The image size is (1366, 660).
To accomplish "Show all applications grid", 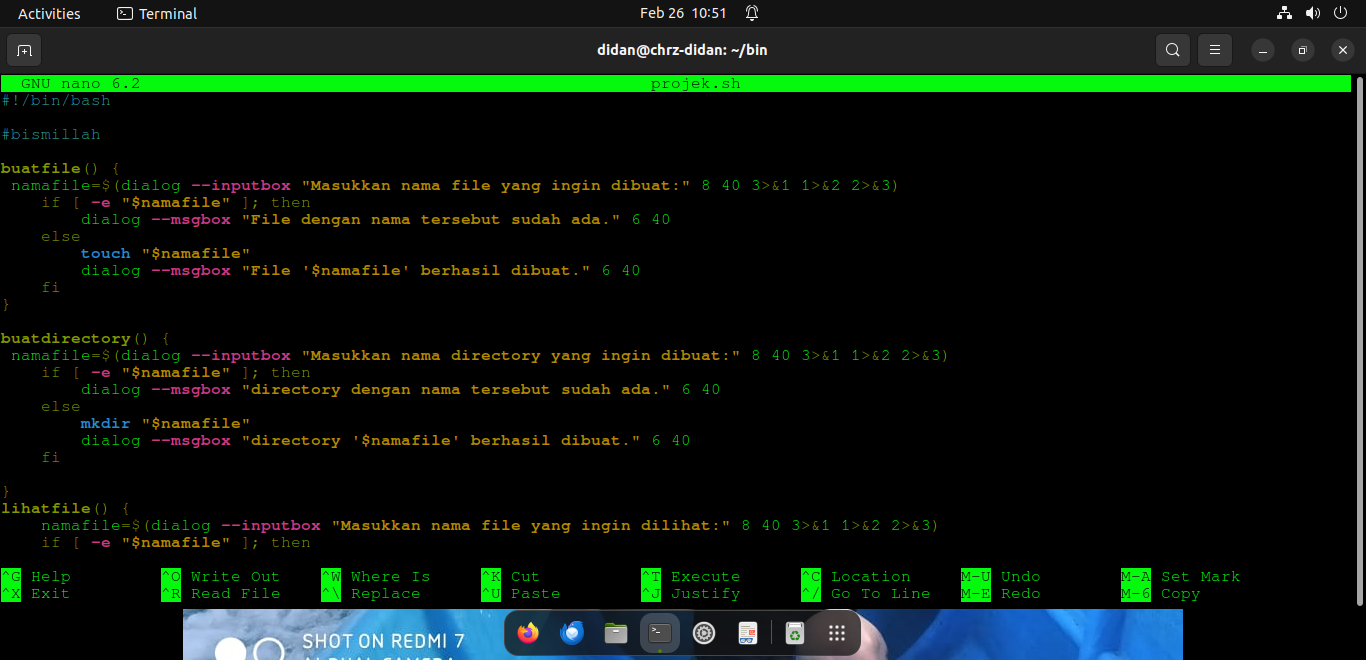I will [x=838, y=633].
